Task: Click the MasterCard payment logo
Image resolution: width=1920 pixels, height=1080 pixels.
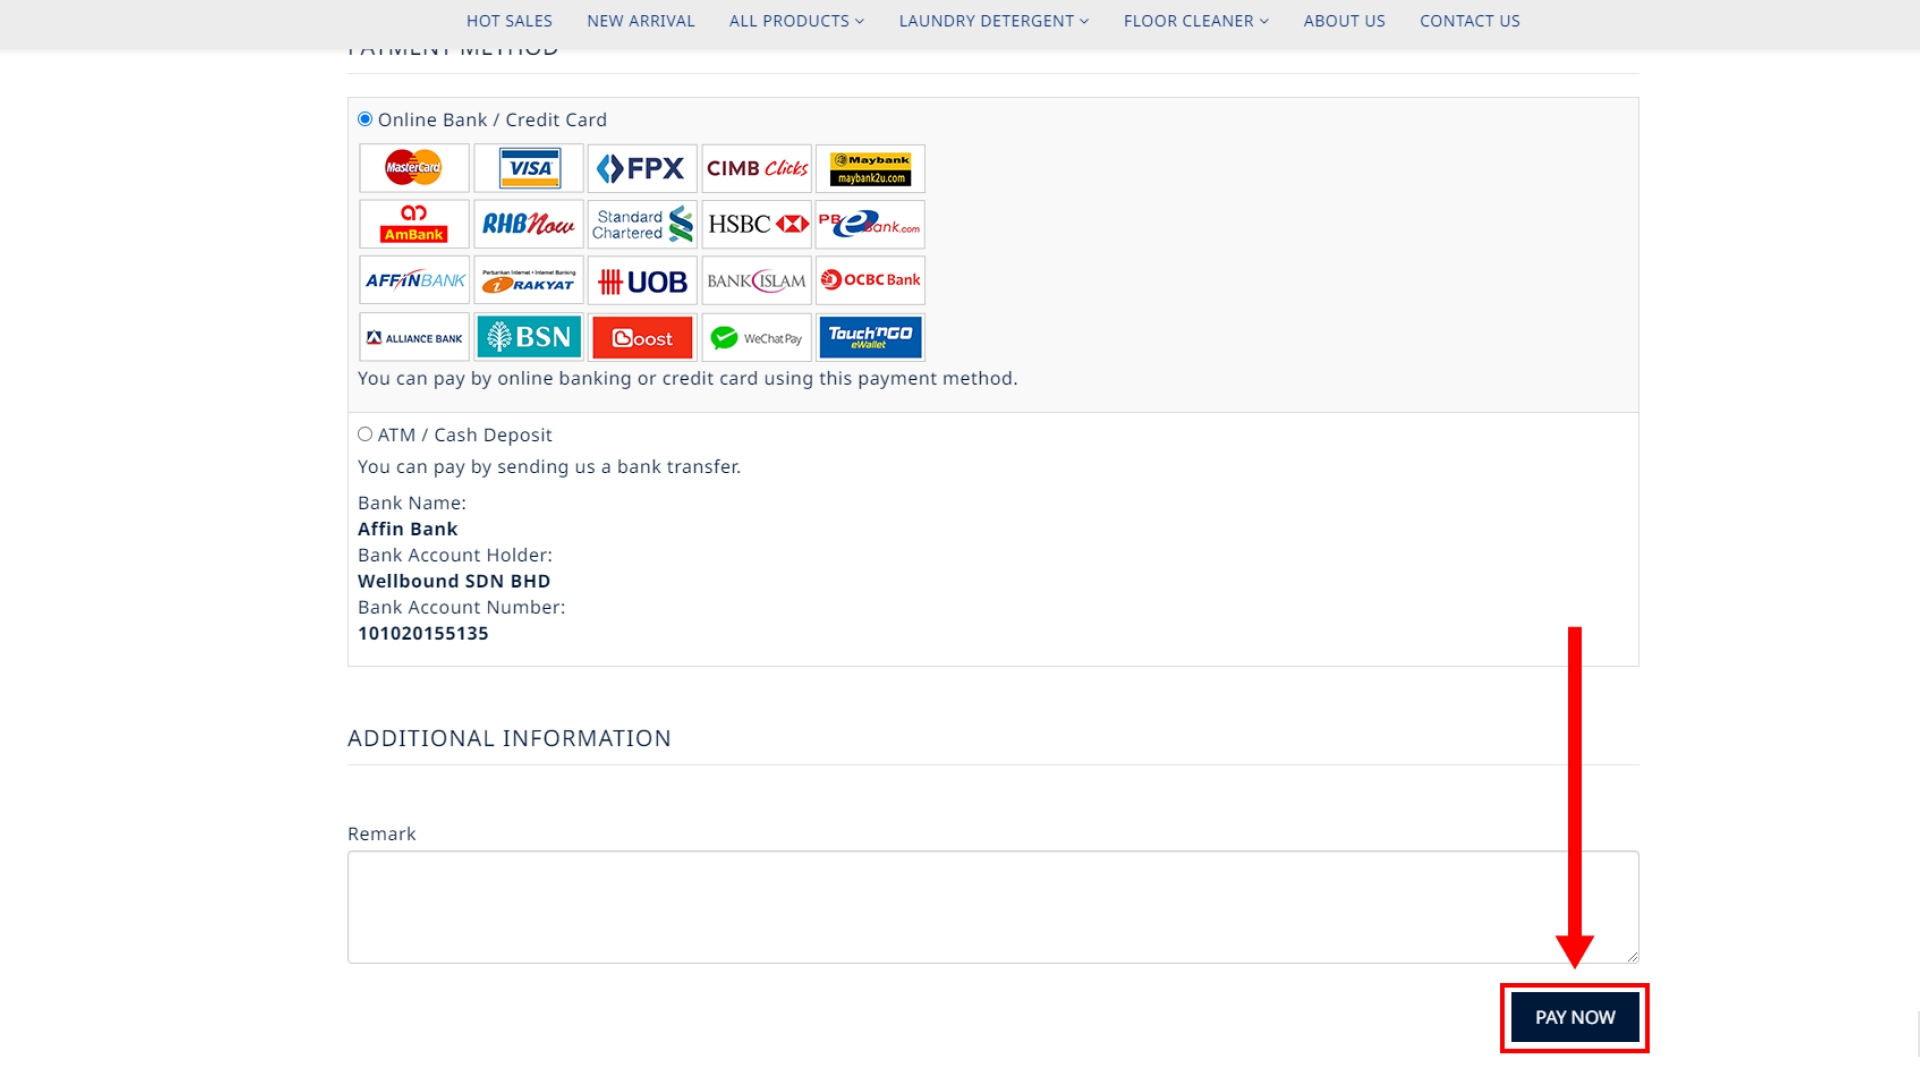Action: coord(414,168)
